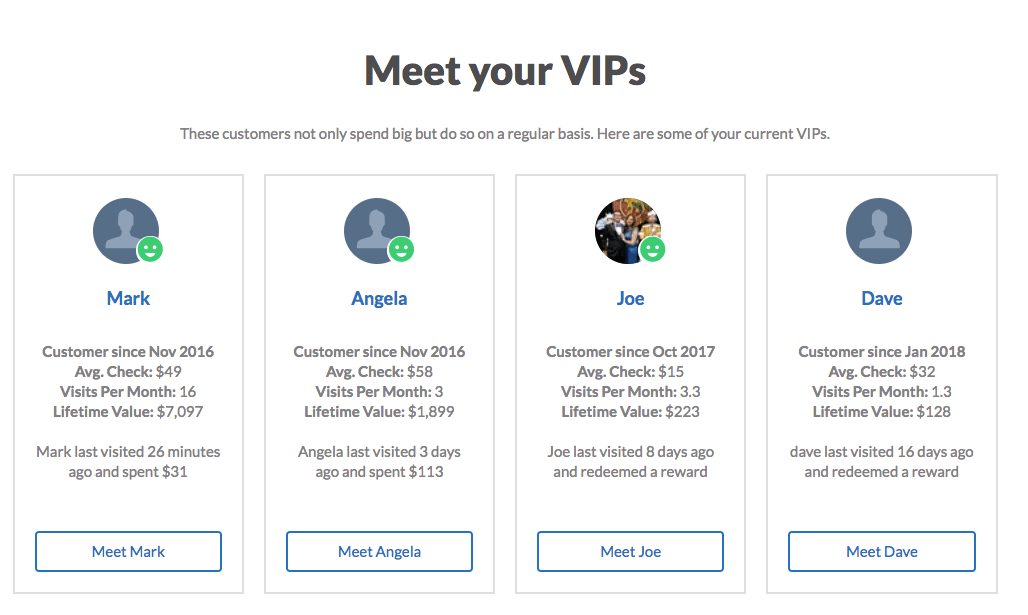This screenshot has height=615, width=1028.
Task: Click Mark's Lifetime Value stat text
Action: [128, 411]
